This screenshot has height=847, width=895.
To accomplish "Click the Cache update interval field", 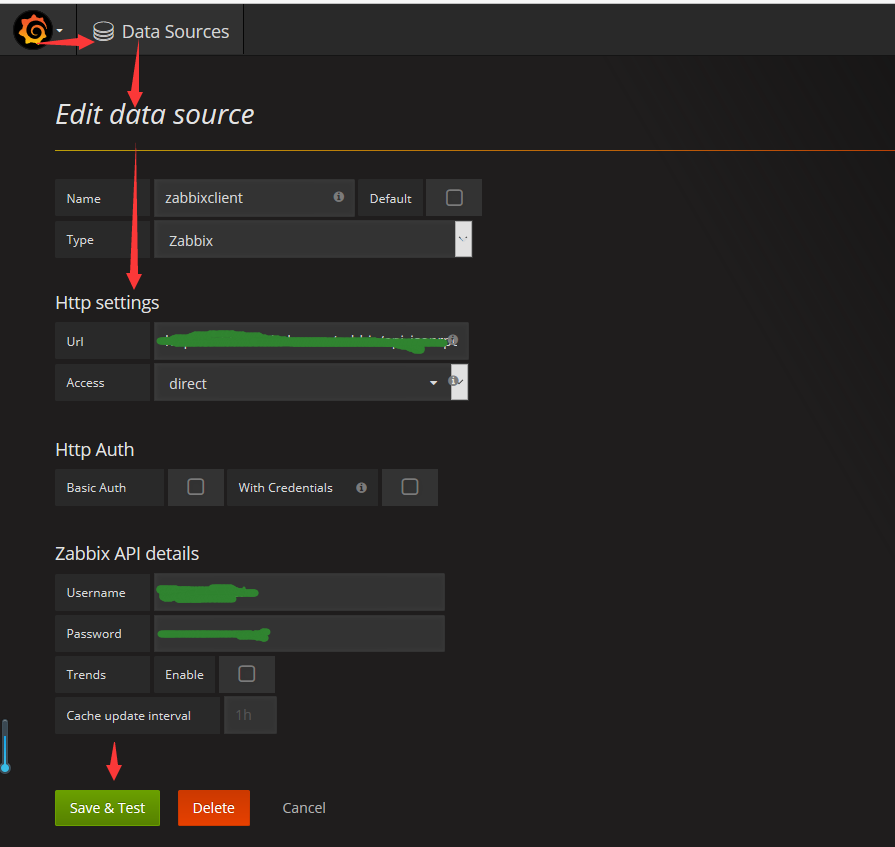I will (x=251, y=715).
